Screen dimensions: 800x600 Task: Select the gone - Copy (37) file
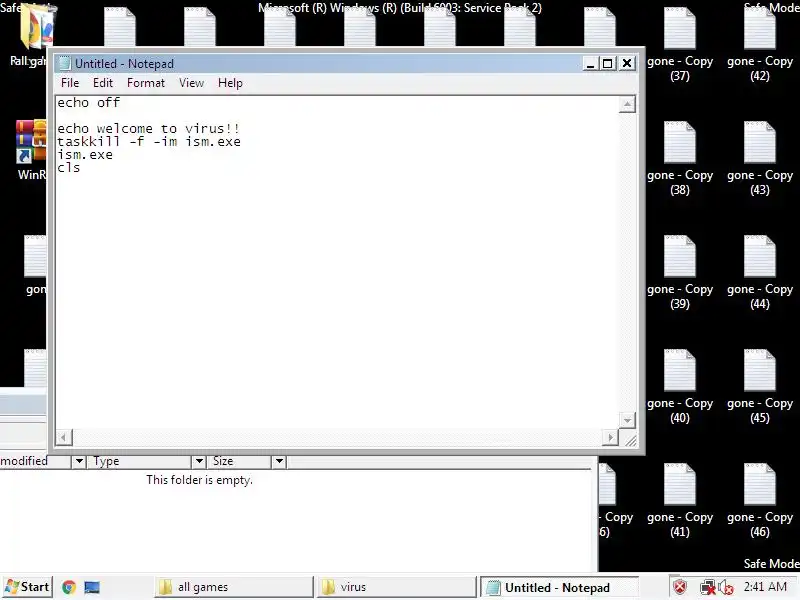680,45
